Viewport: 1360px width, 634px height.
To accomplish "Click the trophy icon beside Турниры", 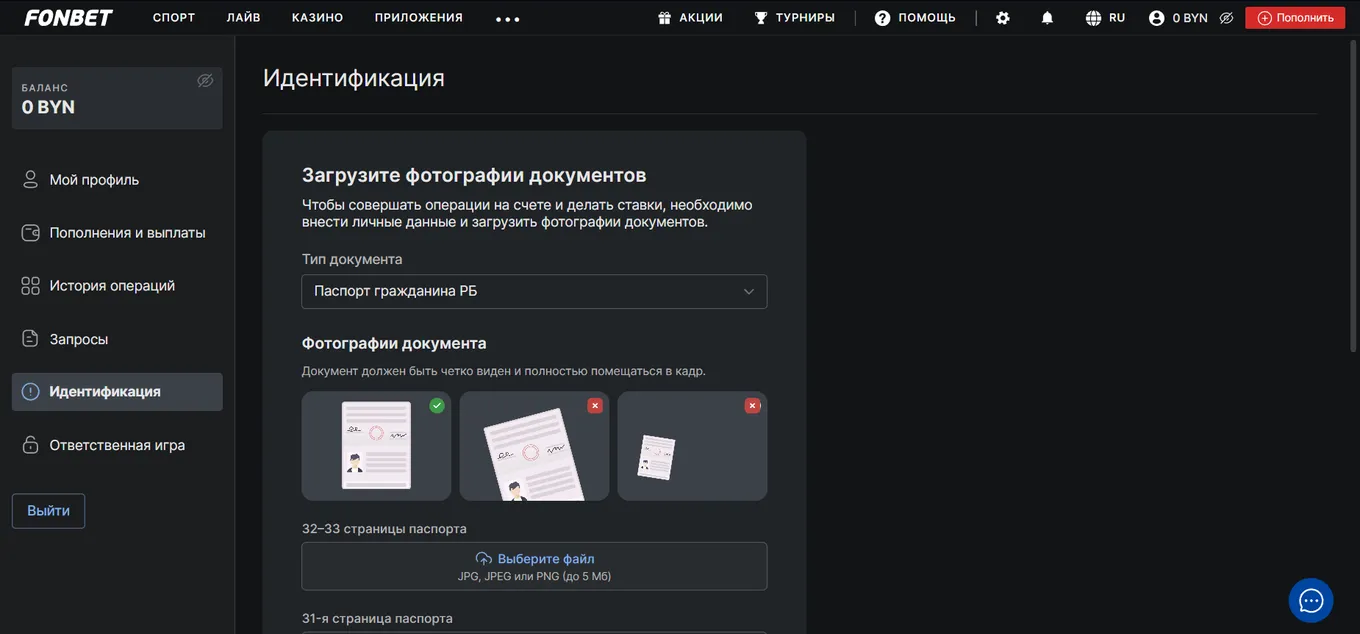I will pos(761,18).
